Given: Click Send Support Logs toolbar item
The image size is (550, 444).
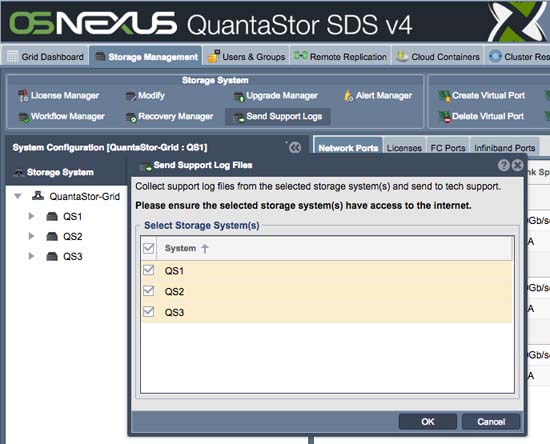Looking at the screenshot, I should tap(277, 116).
